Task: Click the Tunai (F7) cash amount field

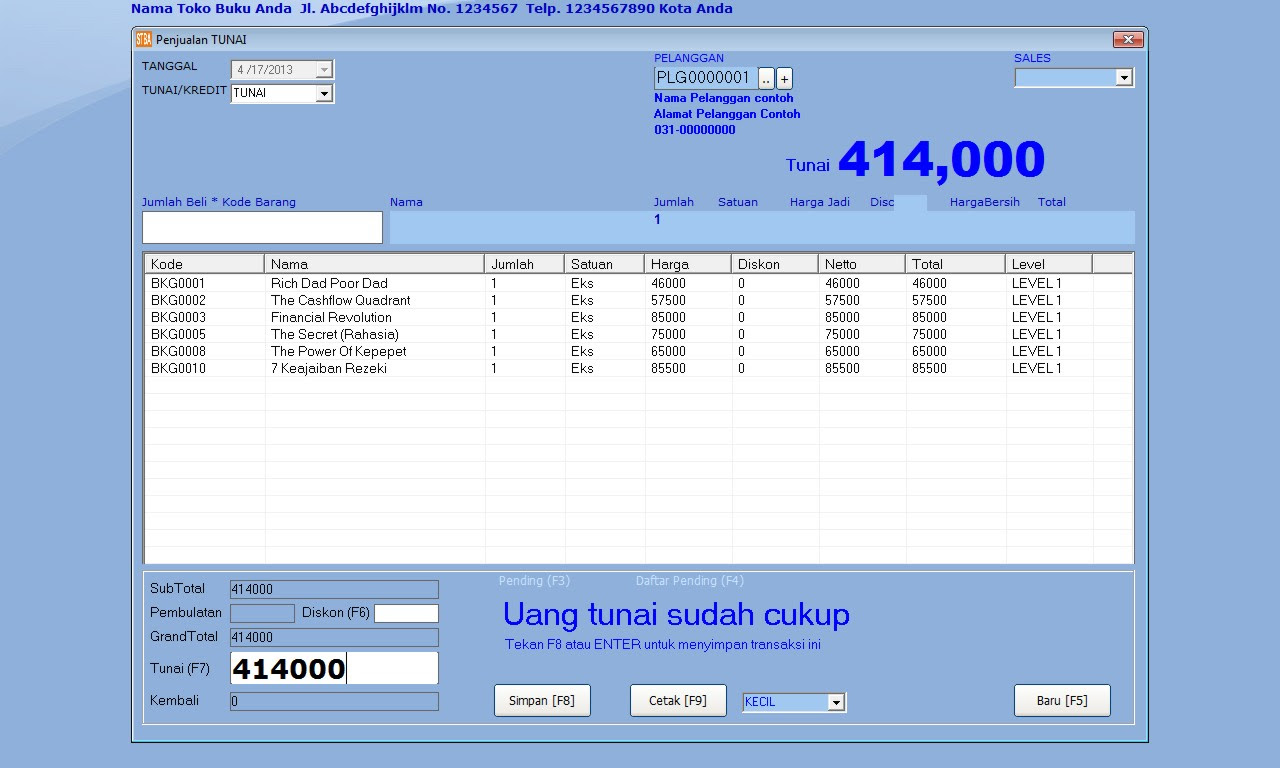Action: 334,668
